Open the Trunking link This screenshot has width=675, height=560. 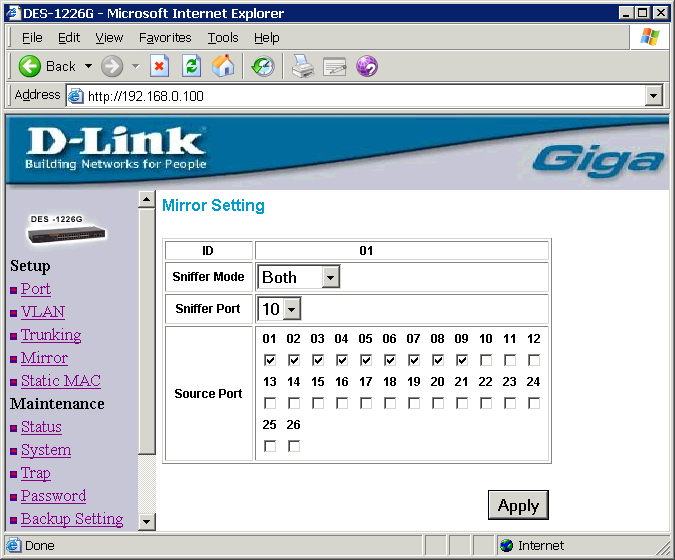51,335
